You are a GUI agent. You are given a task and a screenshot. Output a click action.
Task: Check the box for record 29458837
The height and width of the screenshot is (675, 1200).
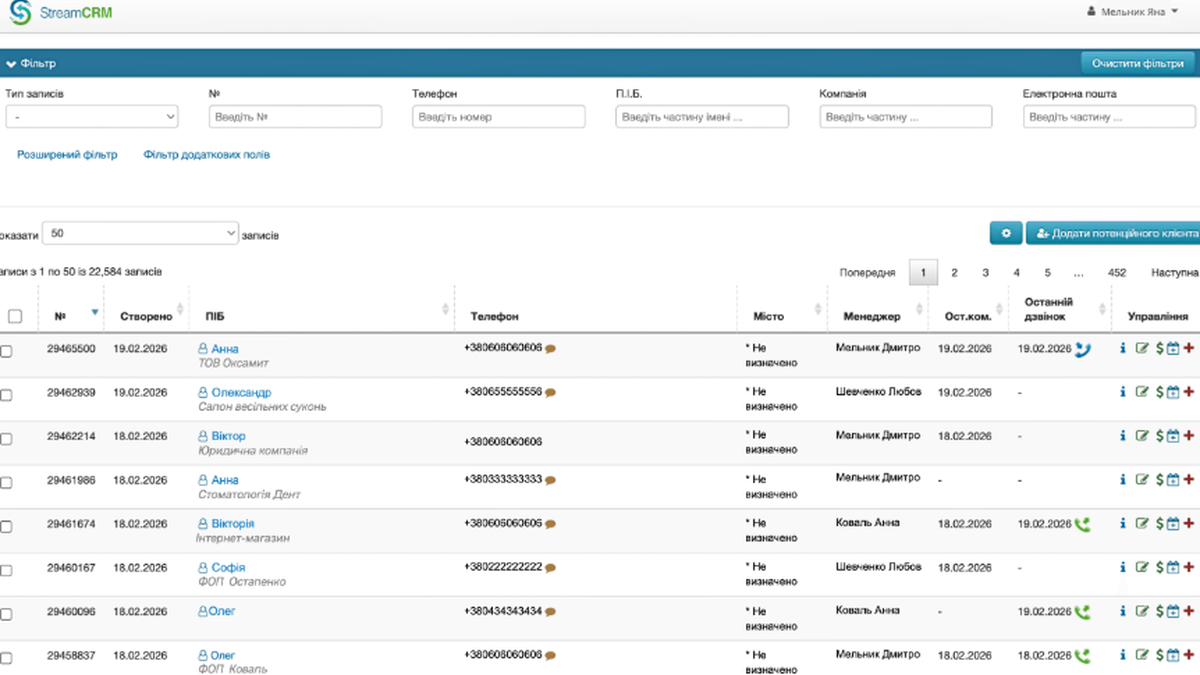point(6,659)
